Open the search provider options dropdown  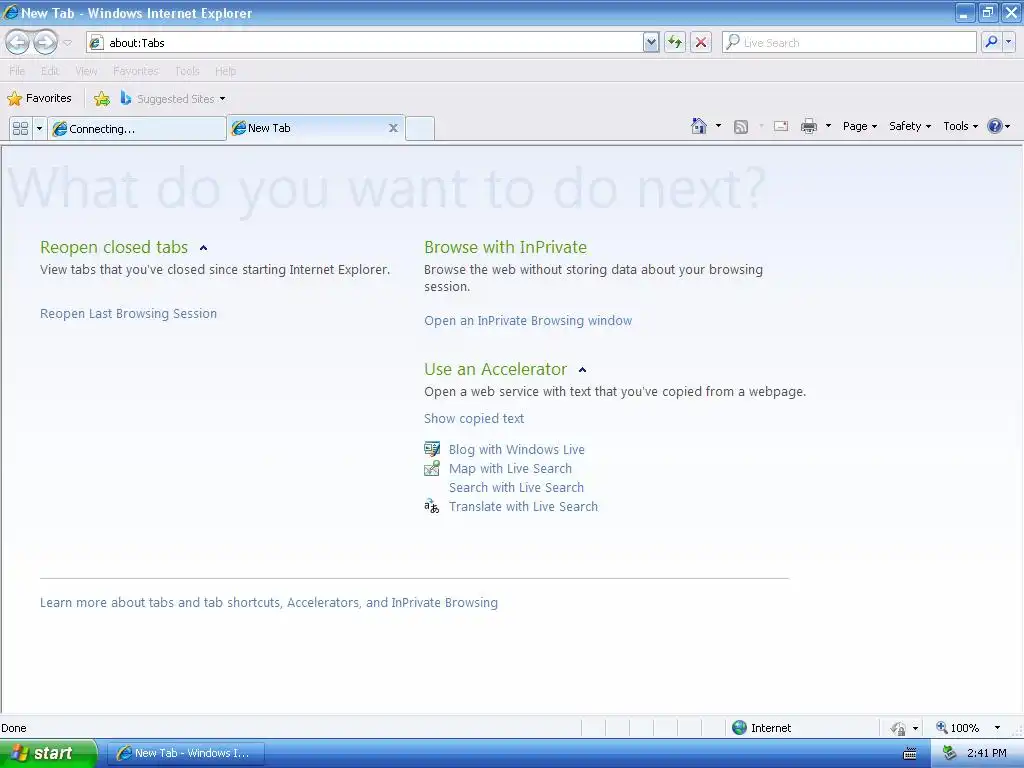tap(1009, 42)
